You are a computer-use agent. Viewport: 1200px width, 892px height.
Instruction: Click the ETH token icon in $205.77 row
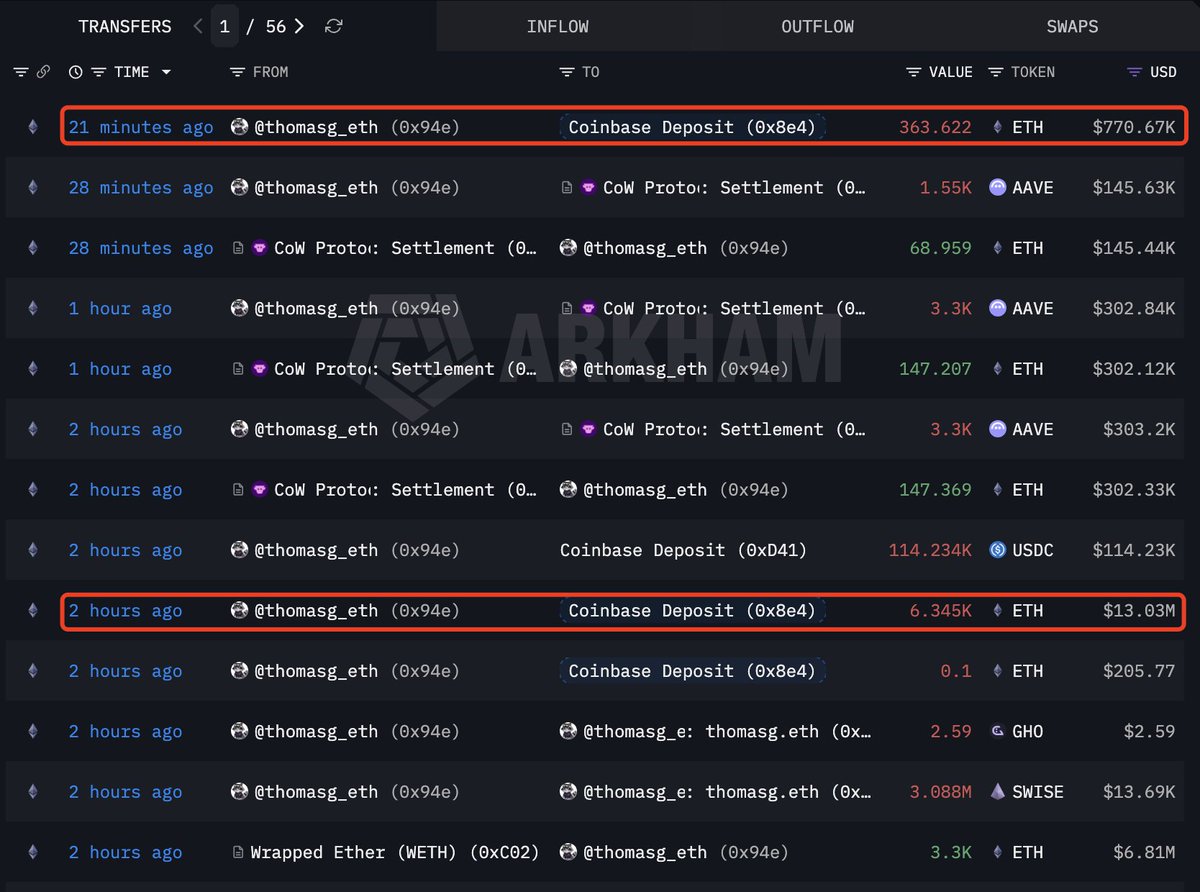pos(997,671)
